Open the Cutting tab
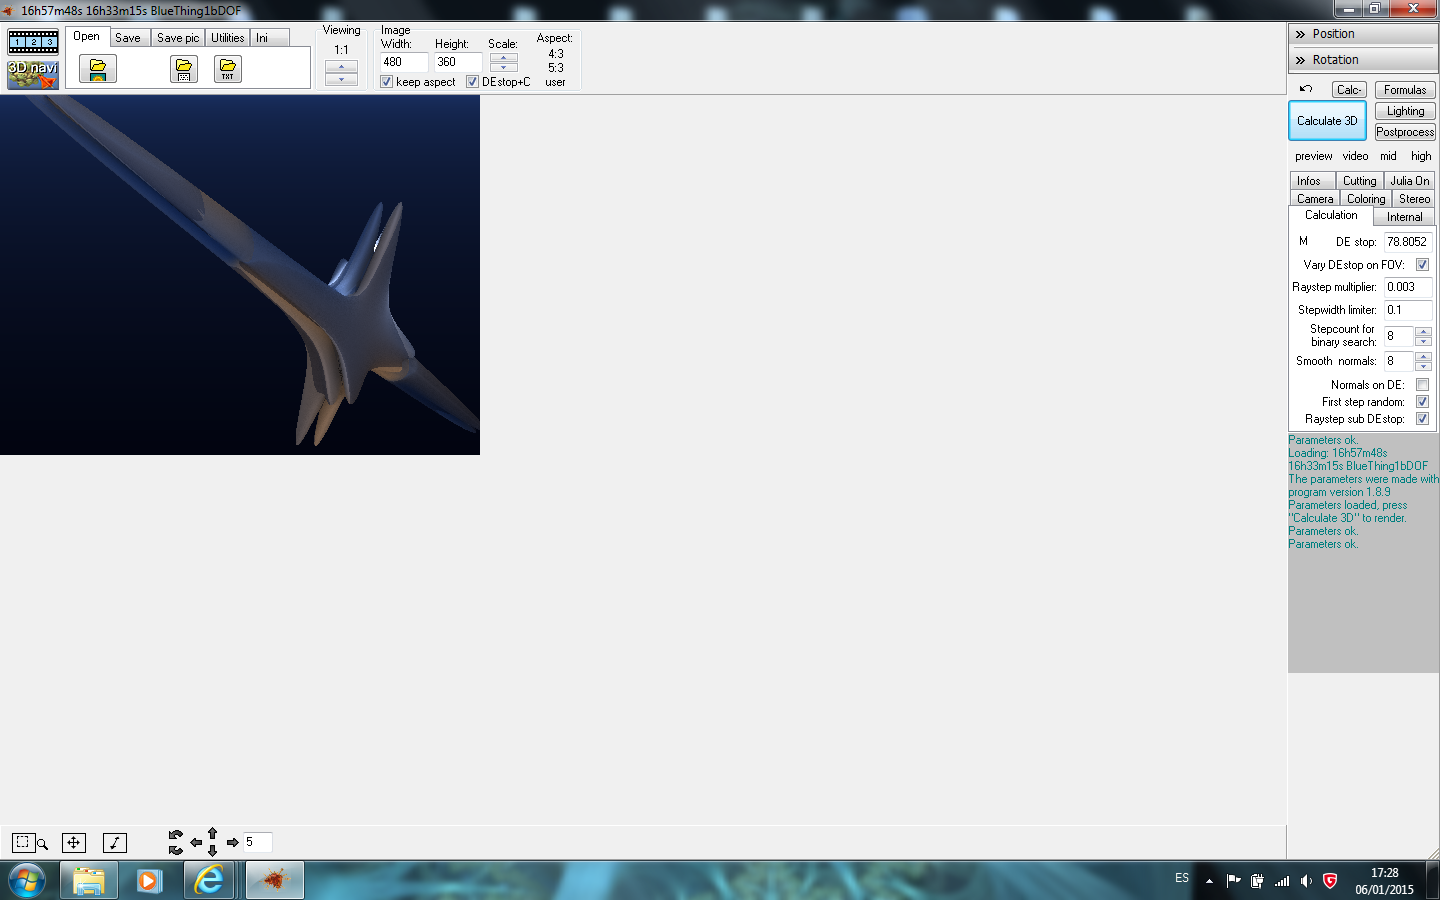This screenshot has width=1440, height=900. pos(1359,181)
